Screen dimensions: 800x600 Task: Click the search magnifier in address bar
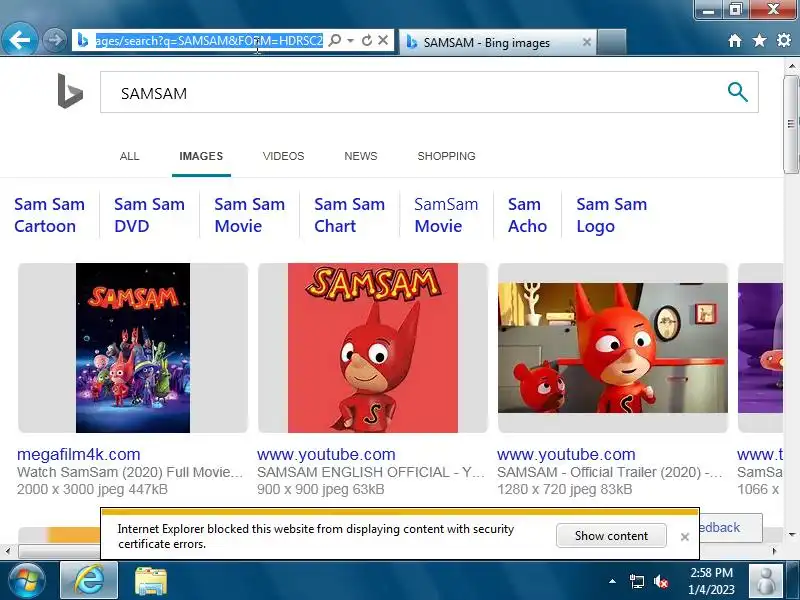[x=335, y=40]
